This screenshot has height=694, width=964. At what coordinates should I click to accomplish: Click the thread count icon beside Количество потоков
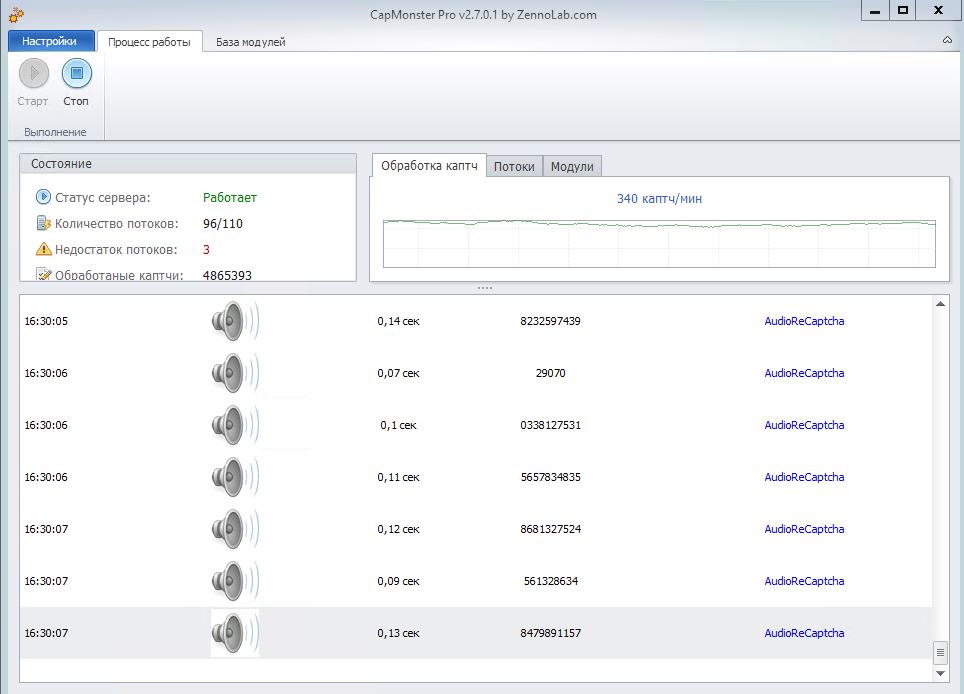[43, 223]
